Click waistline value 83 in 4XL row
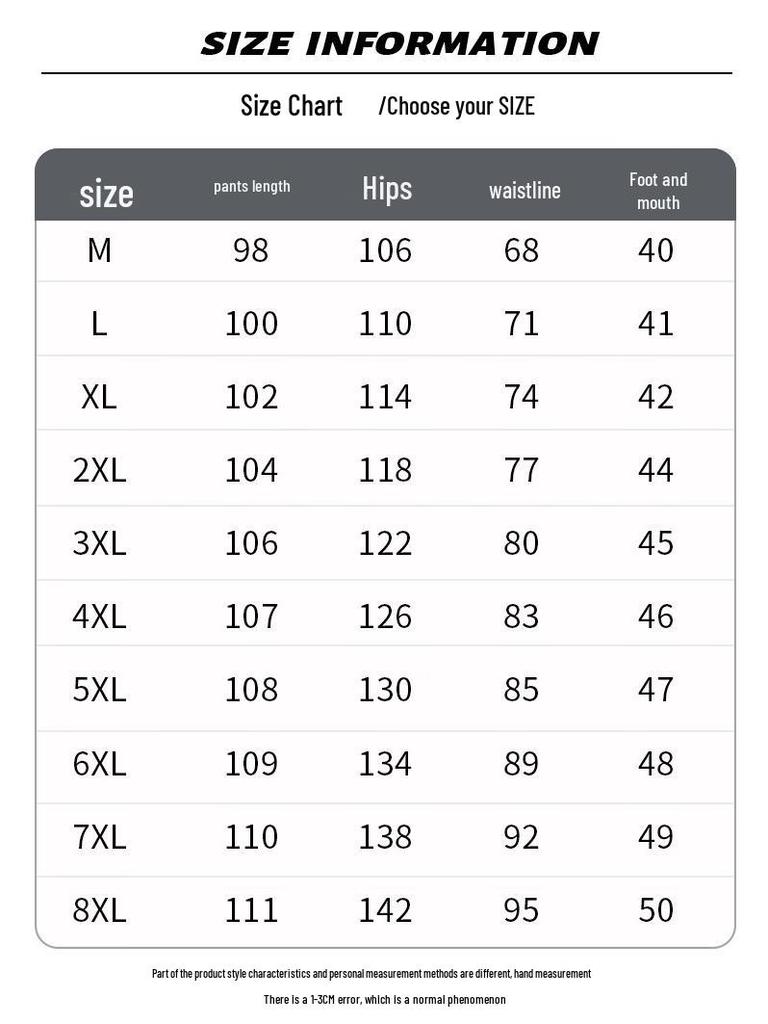This screenshot has width=768, height=1024. click(x=521, y=617)
